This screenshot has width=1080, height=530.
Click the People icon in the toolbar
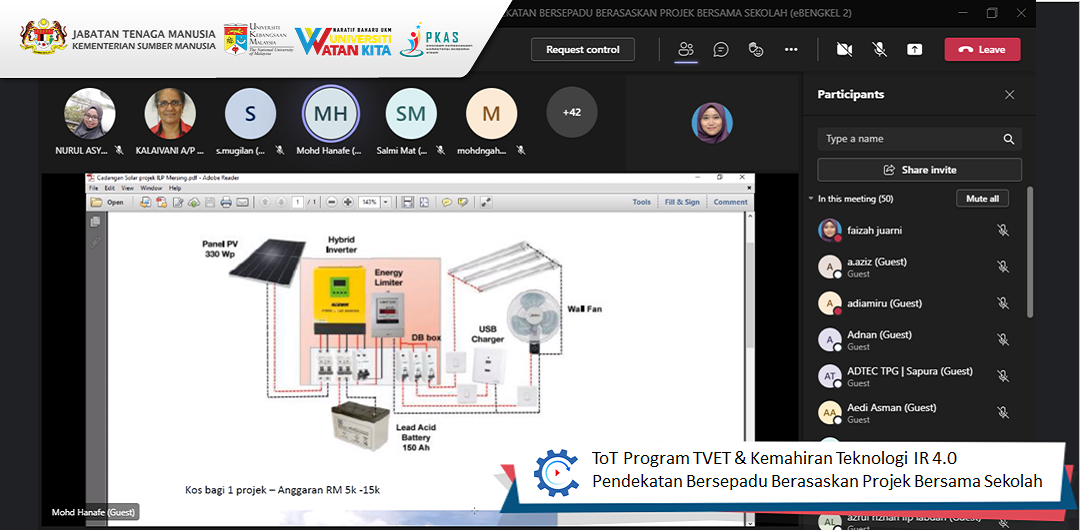686,49
